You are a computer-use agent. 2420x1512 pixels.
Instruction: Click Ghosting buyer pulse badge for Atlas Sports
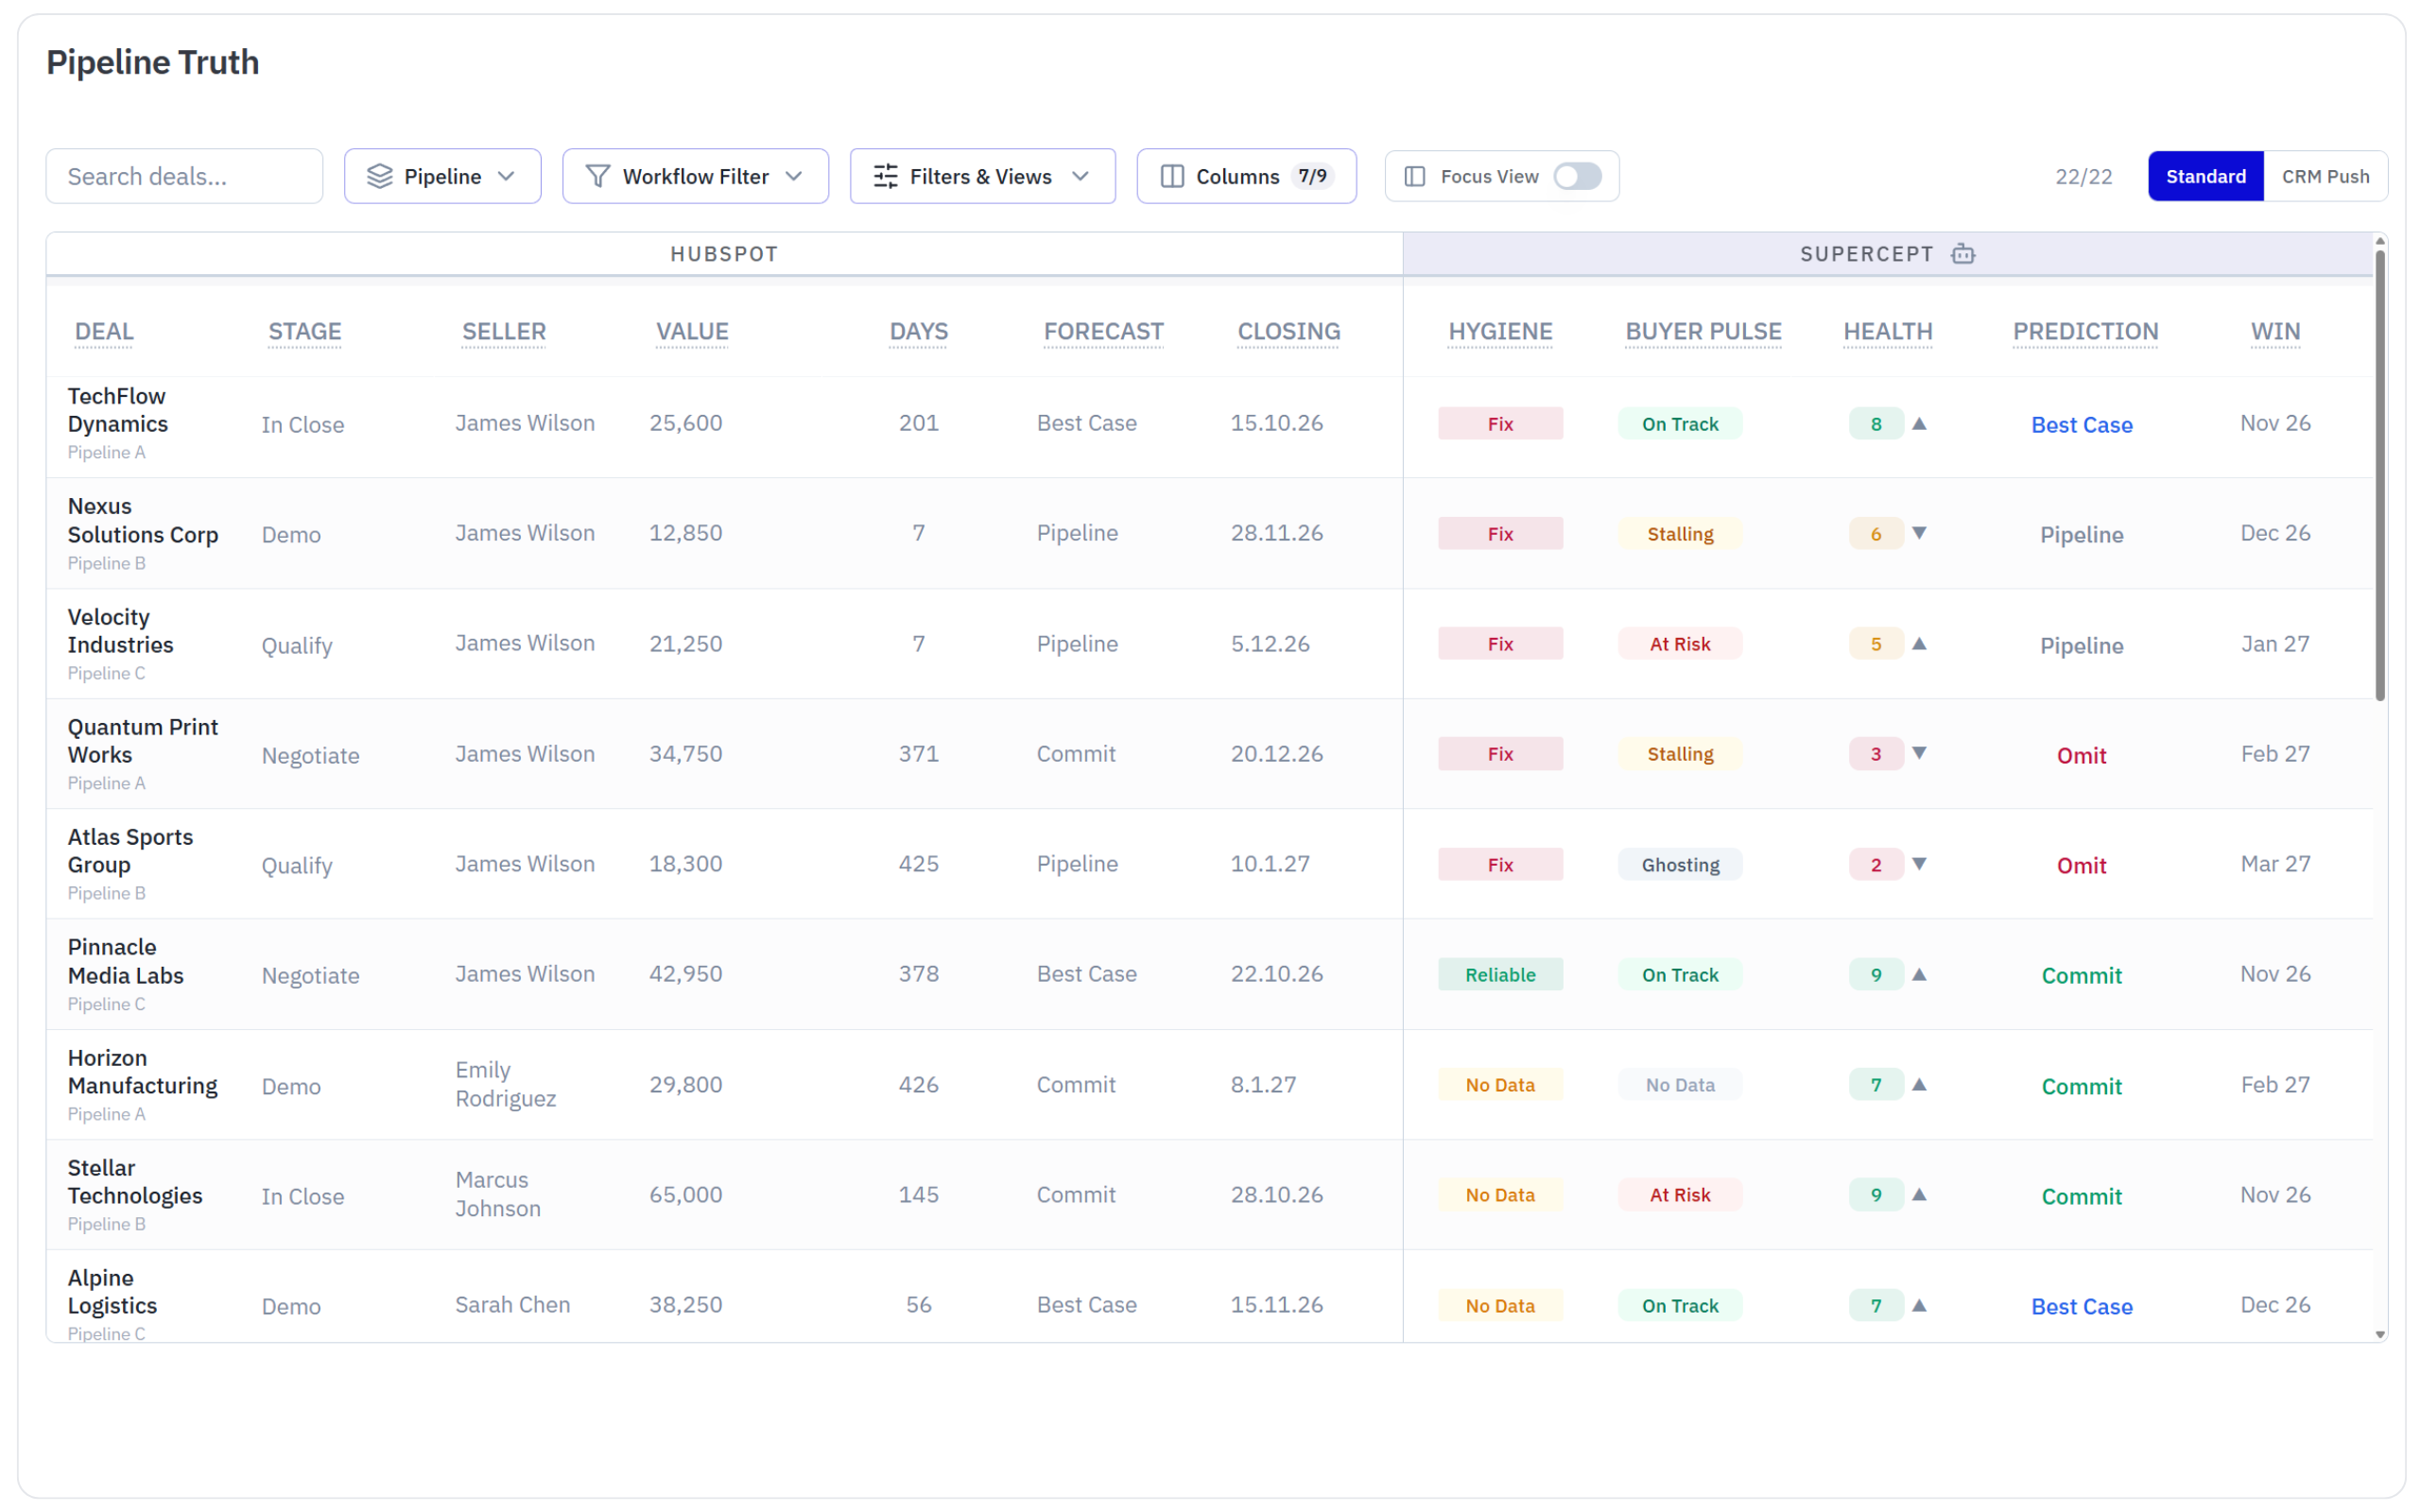pyautogui.click(x=1680, y=864)
